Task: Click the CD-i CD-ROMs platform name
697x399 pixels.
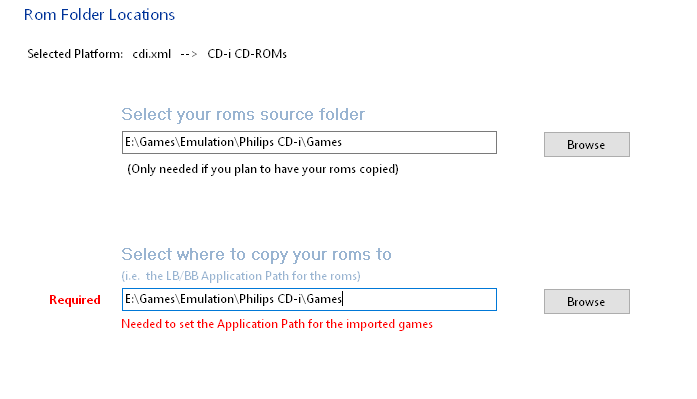Action: point(247,54)
